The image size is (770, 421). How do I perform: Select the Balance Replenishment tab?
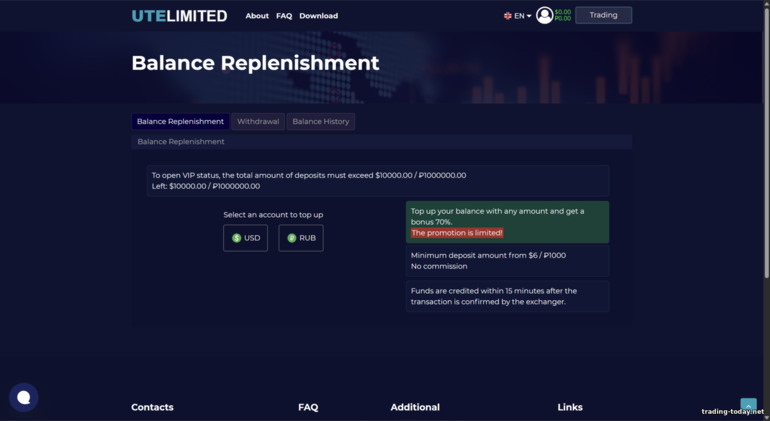tap(180, 122)
